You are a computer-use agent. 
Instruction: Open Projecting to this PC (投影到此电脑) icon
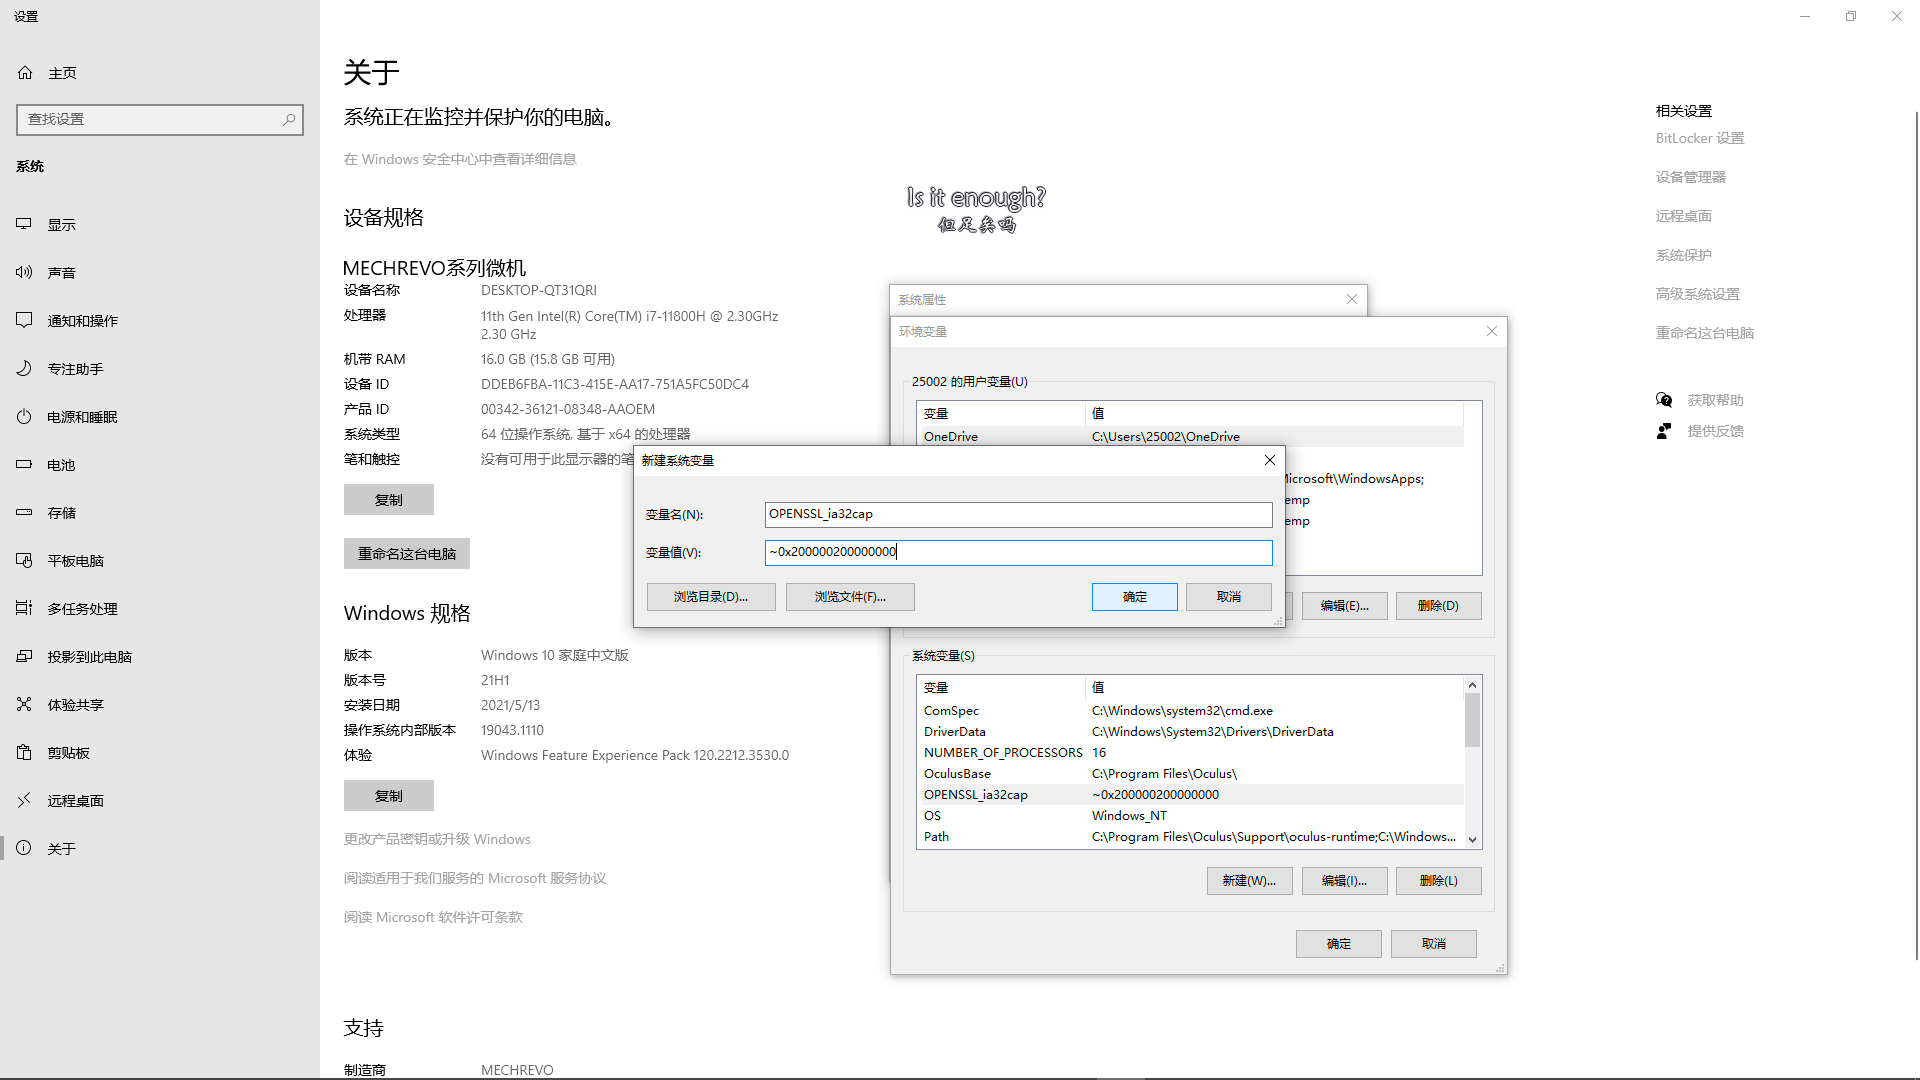tap(24, 656)
